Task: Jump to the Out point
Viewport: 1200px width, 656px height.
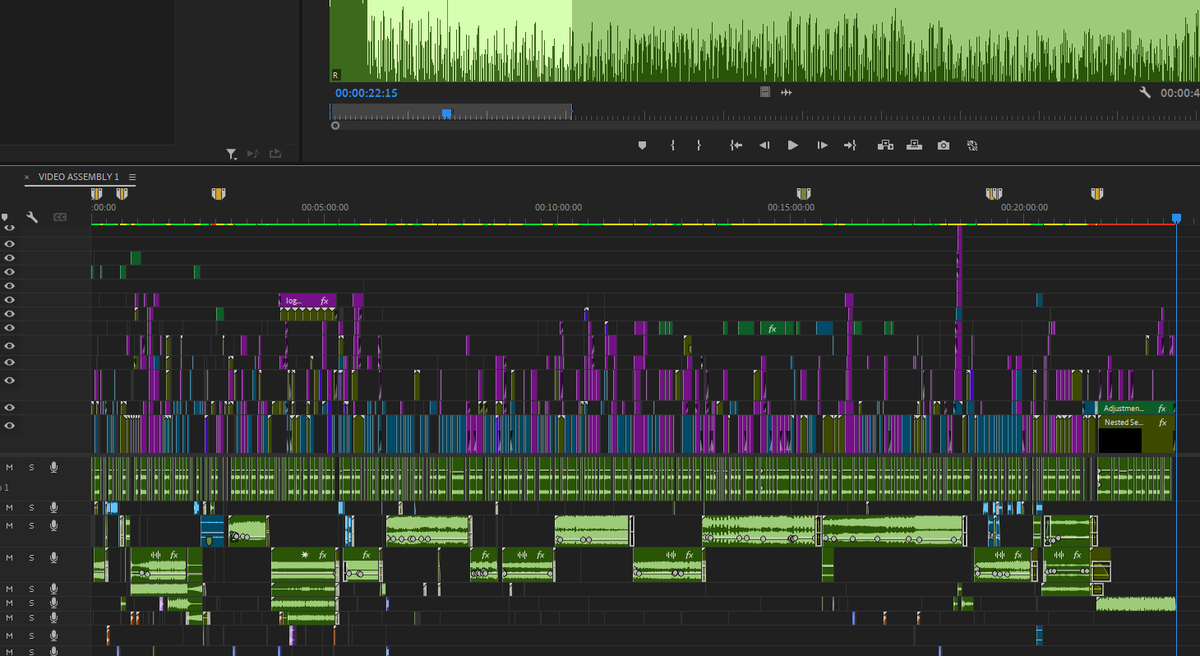Action: tap(850, 145)
